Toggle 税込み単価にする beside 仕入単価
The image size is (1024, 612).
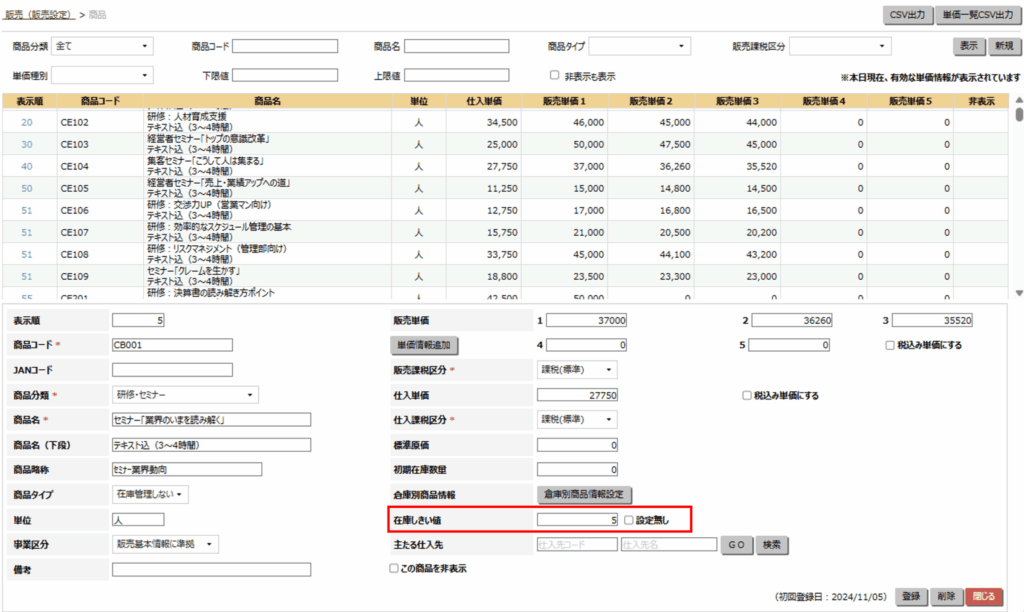click(746, 395)
